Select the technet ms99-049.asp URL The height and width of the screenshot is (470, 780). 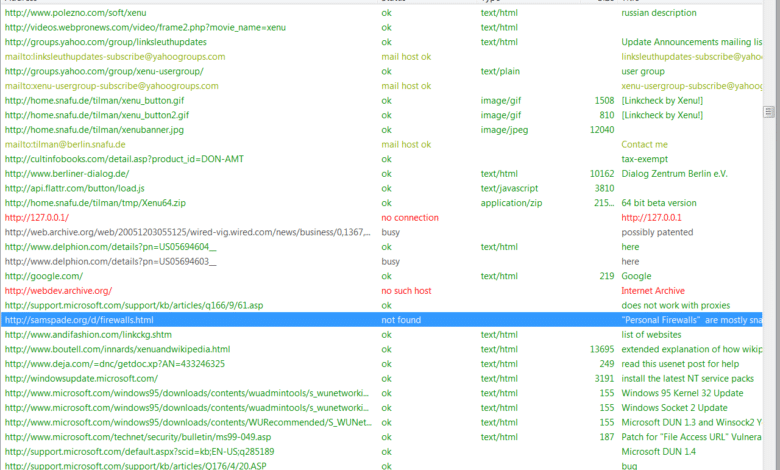click(138, 437)
